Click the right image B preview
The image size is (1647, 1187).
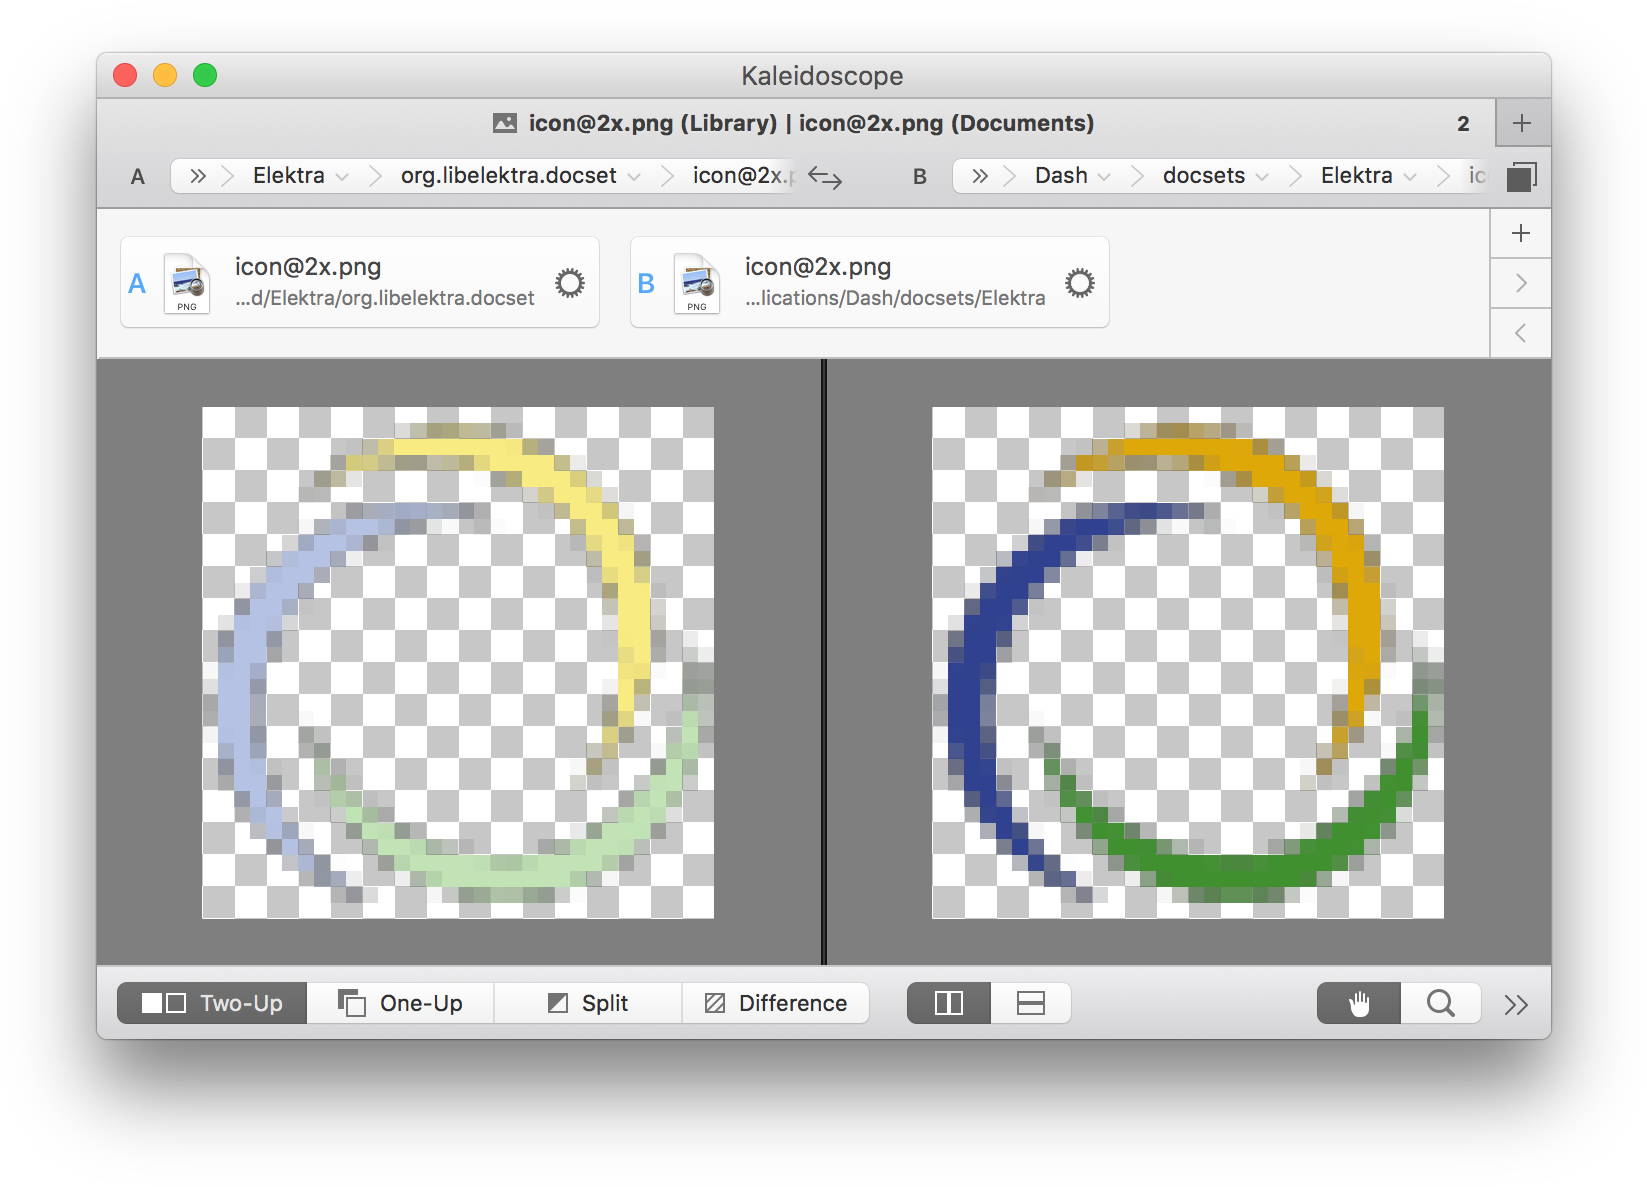[1187, 662]
